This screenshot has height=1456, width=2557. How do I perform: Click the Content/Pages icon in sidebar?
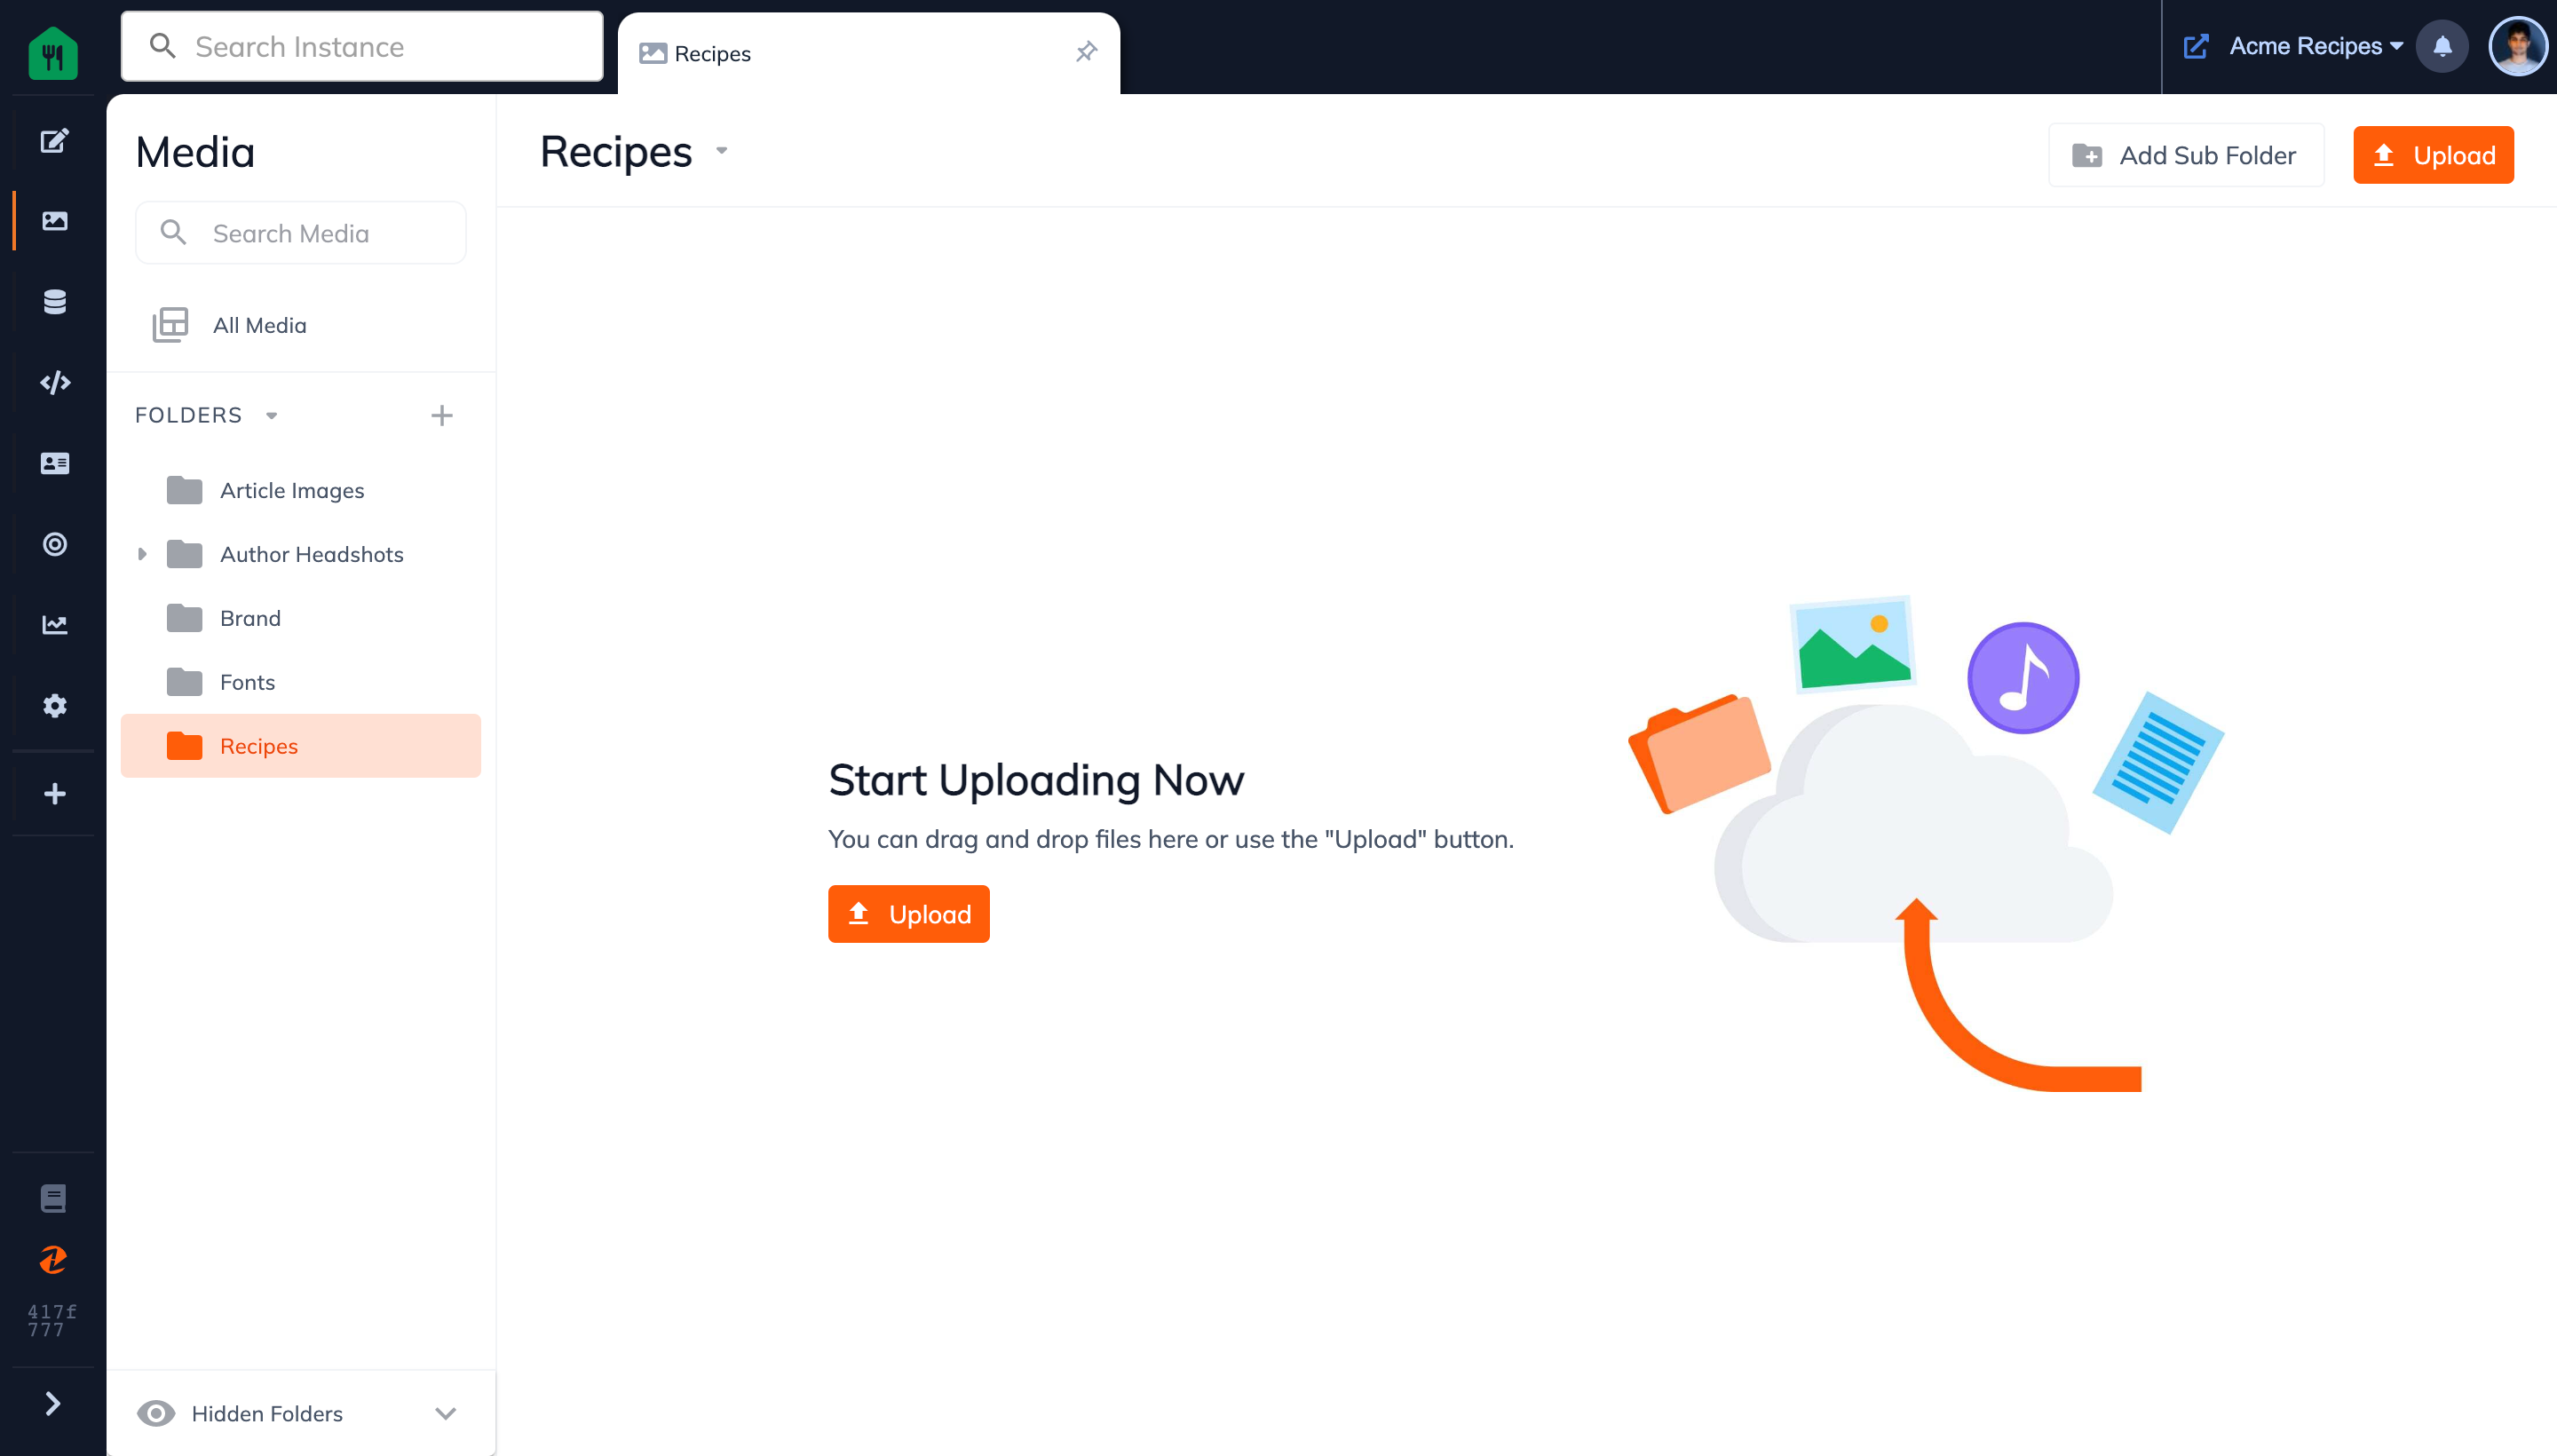coord(52,140)
